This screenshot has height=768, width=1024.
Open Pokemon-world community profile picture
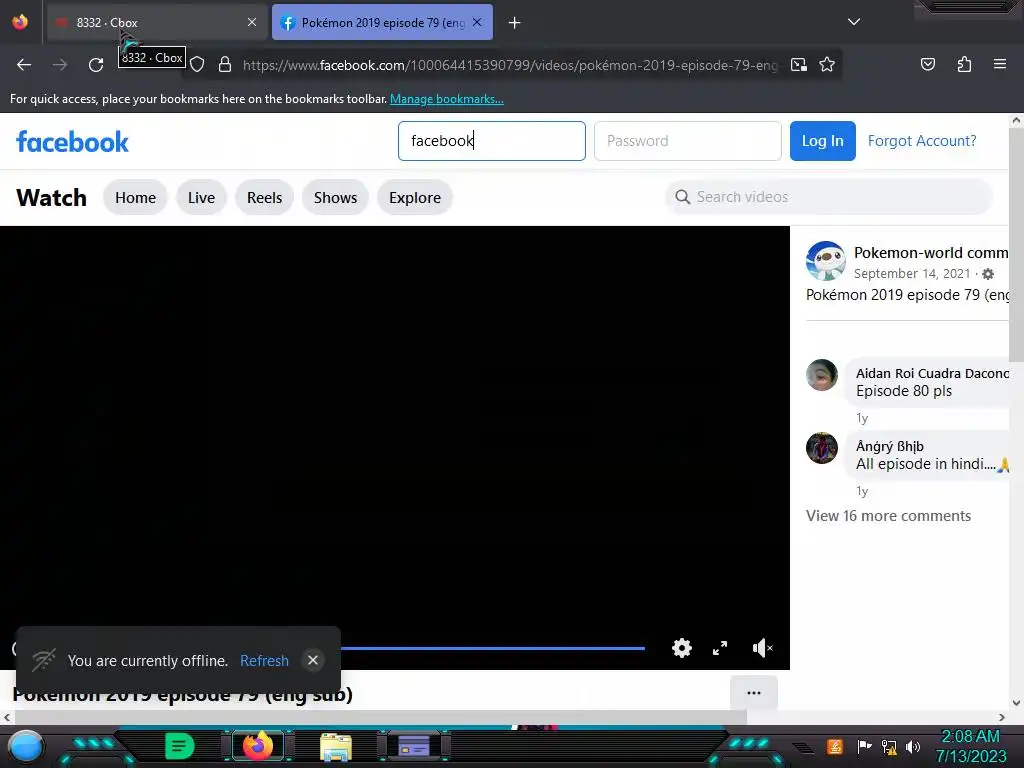[x=825, y=261]
